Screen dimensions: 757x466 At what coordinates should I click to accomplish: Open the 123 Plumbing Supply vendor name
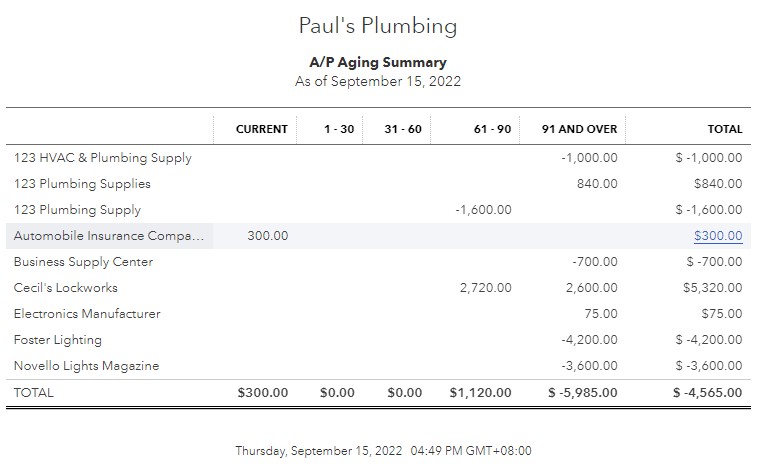(x=77, y=210)
